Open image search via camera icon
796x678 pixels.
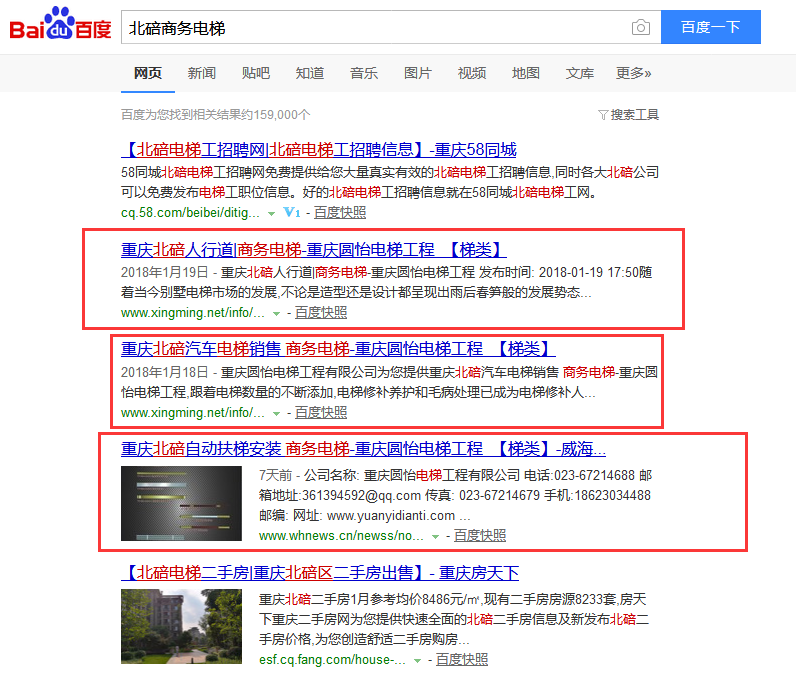[641, 27]
